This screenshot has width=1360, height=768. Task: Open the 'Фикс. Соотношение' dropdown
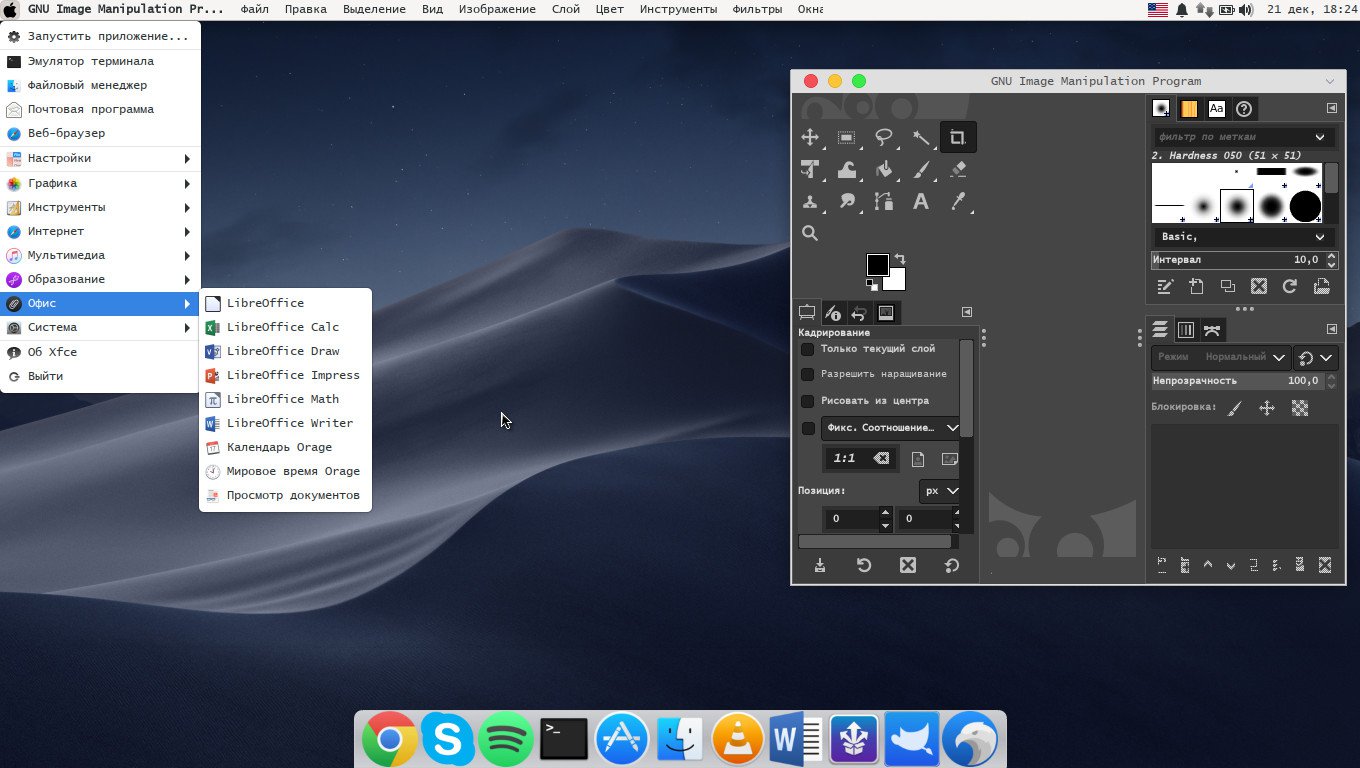(x=891, y=428)
